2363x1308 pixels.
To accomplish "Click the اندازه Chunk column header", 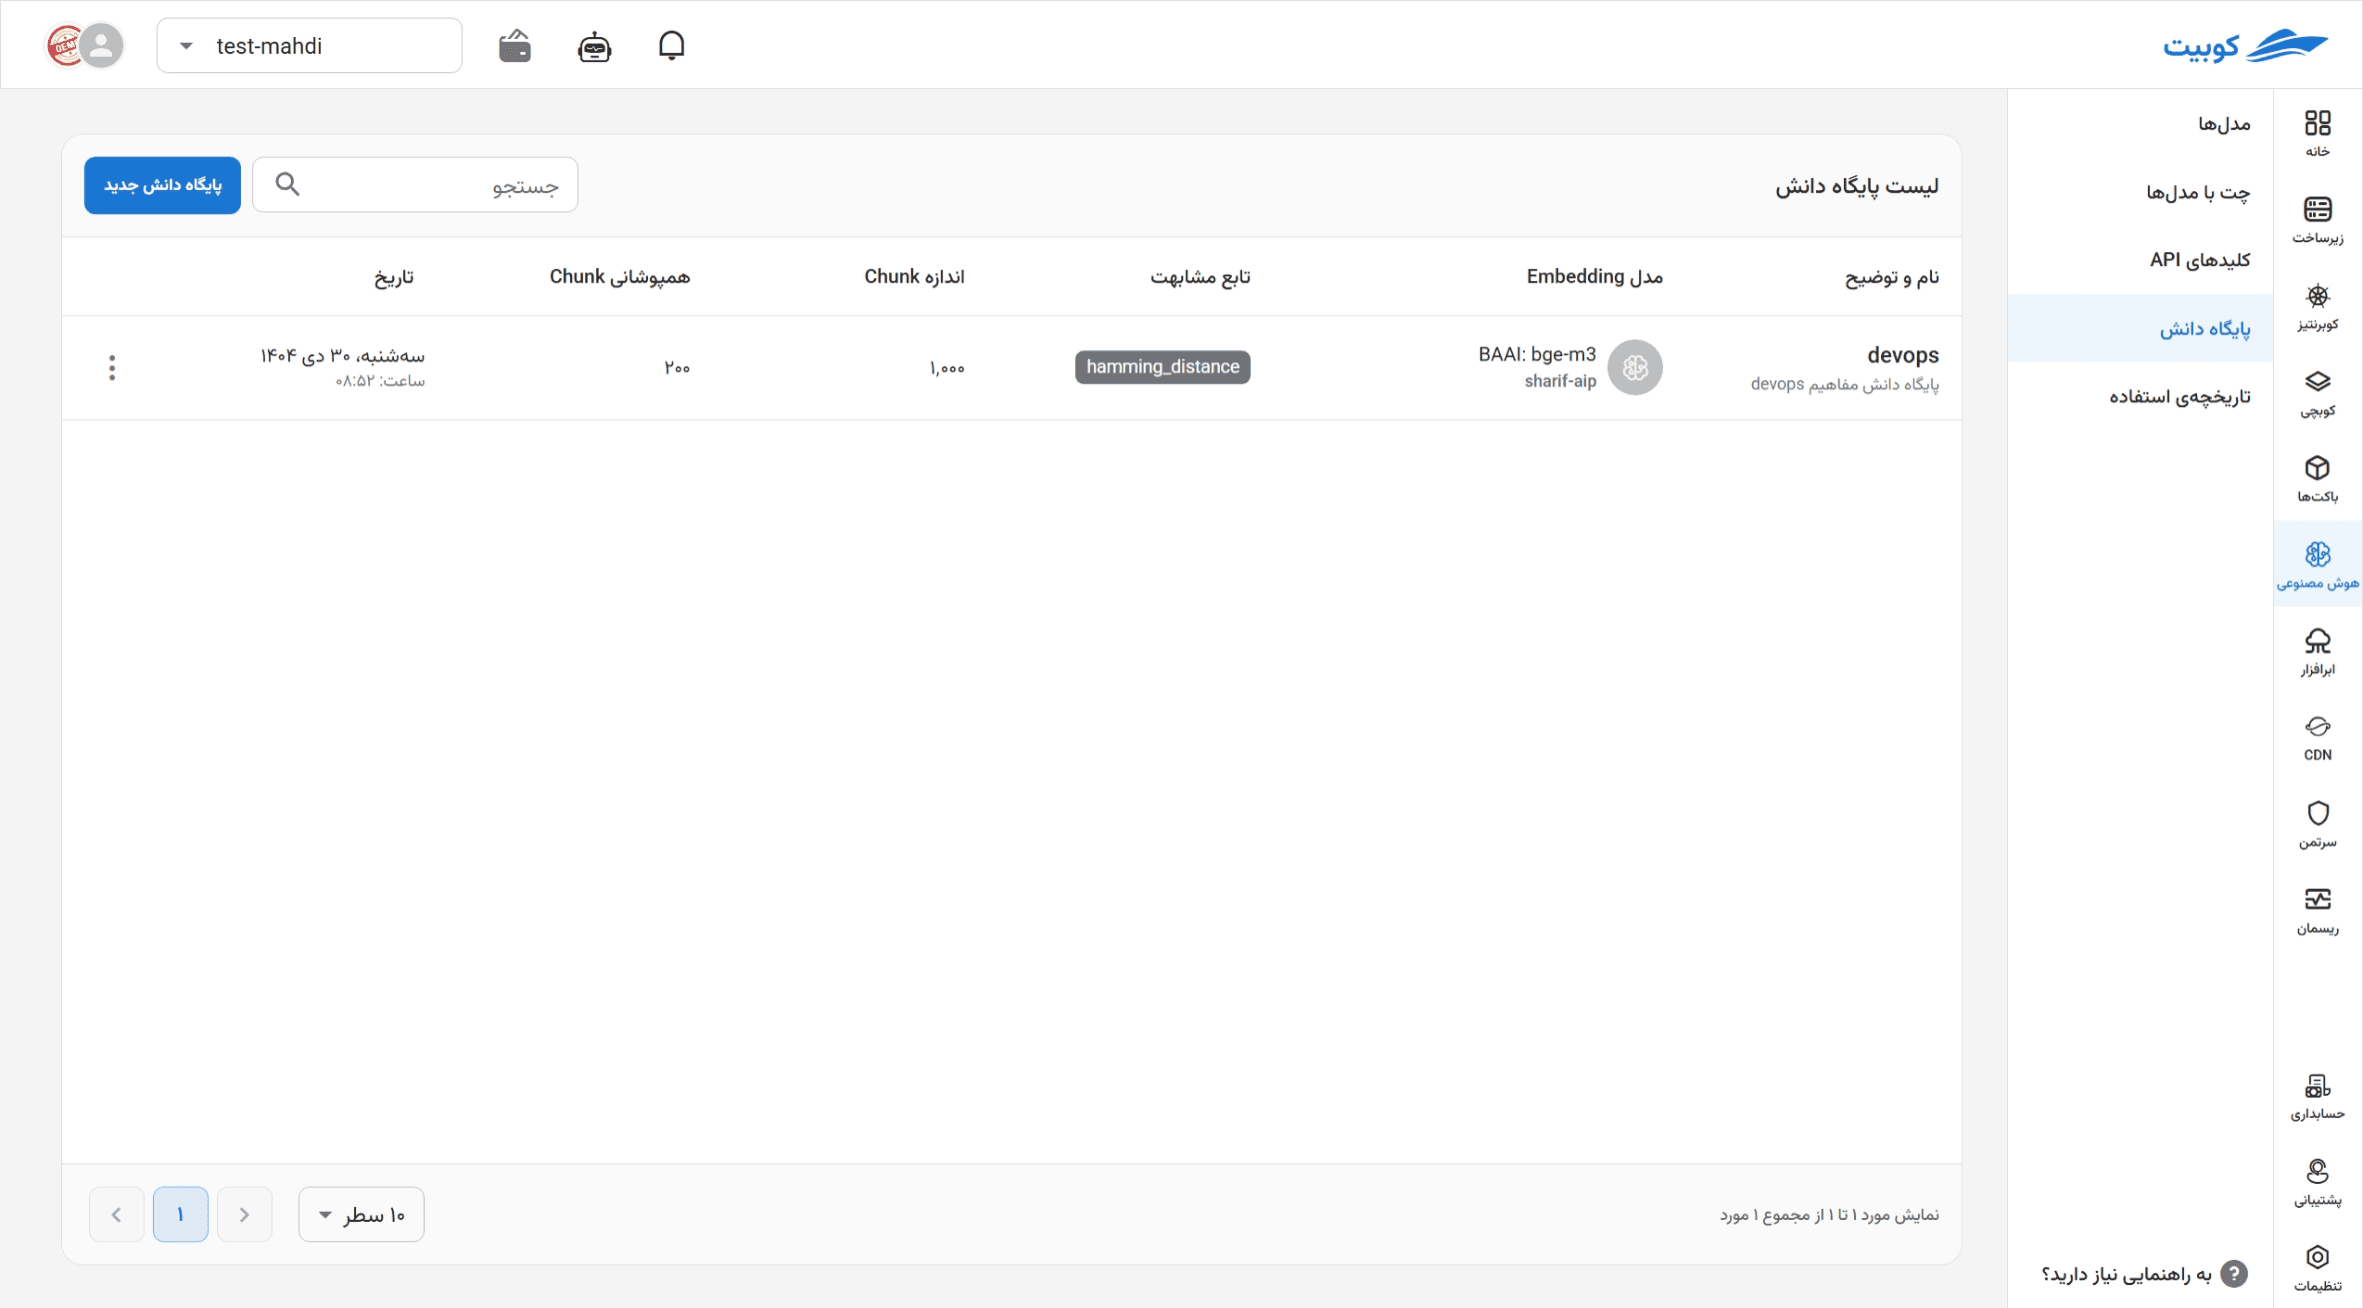I will 914,277.
